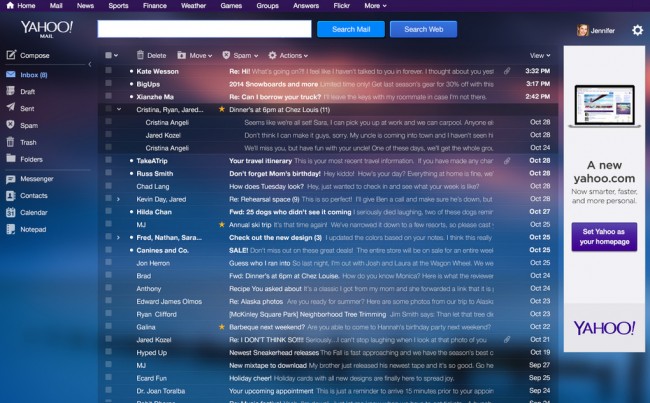The image size is (650, 403).
Task: Open the Notepad icon
Action: coord(11,229)
